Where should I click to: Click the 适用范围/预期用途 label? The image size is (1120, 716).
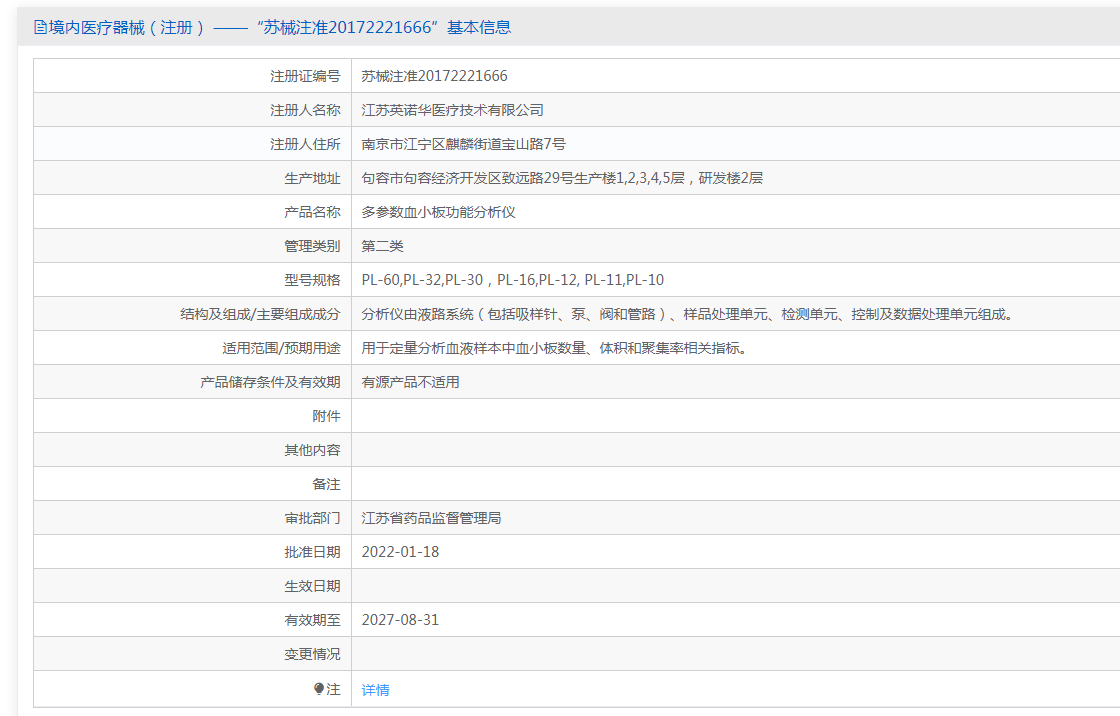(x=281, y=348)
